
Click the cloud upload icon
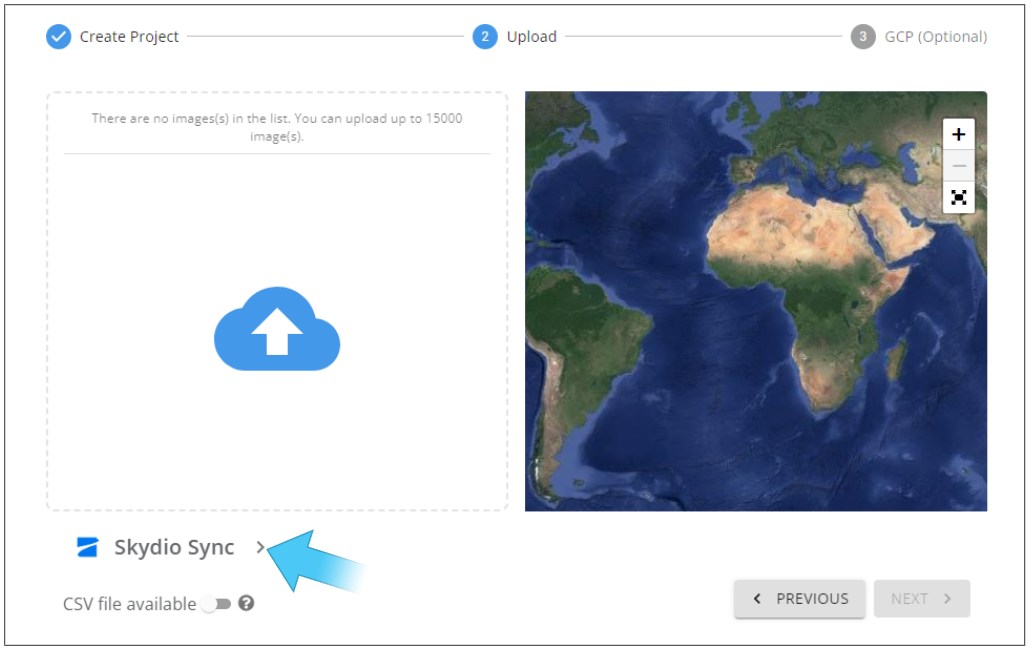click(277, 329)
